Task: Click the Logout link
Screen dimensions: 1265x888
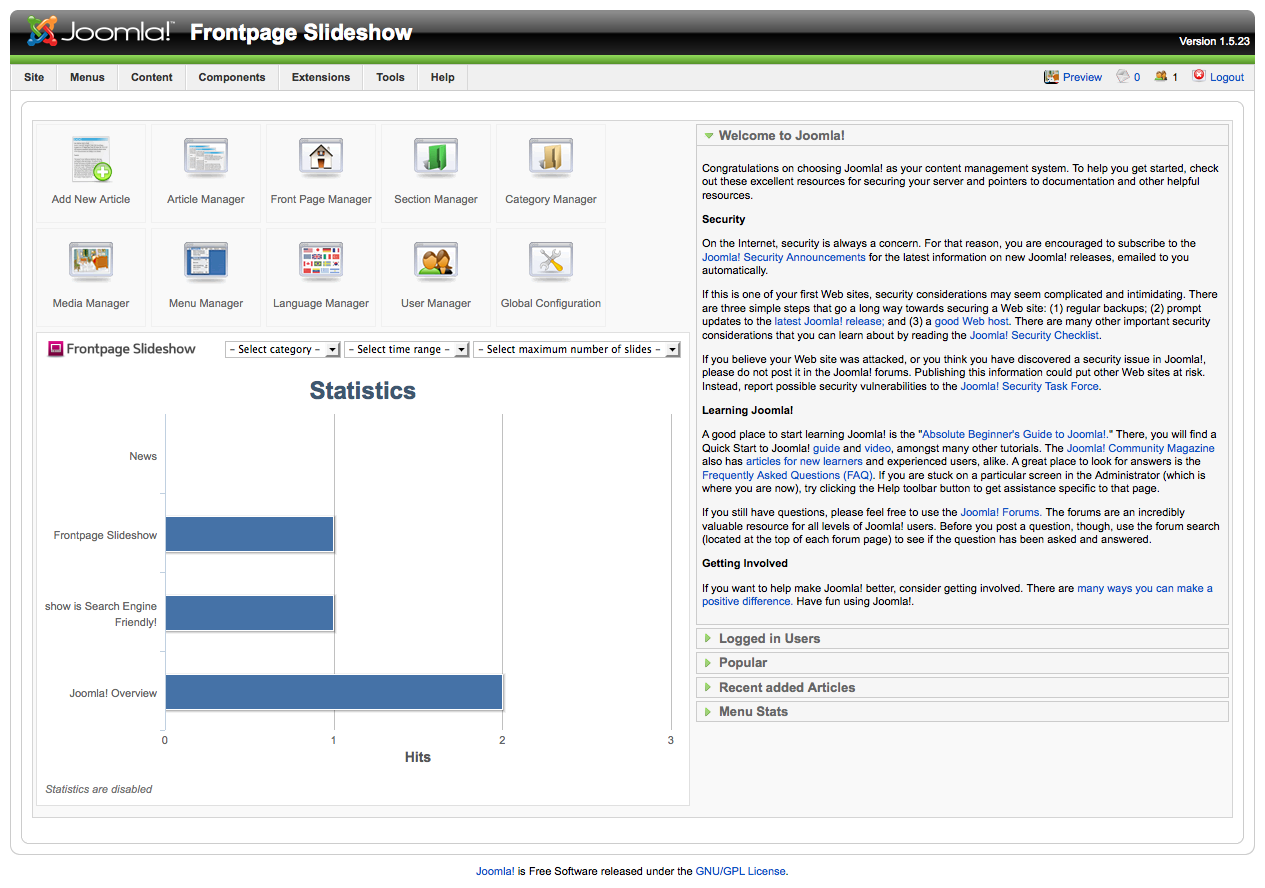Action: point(1227,77)
